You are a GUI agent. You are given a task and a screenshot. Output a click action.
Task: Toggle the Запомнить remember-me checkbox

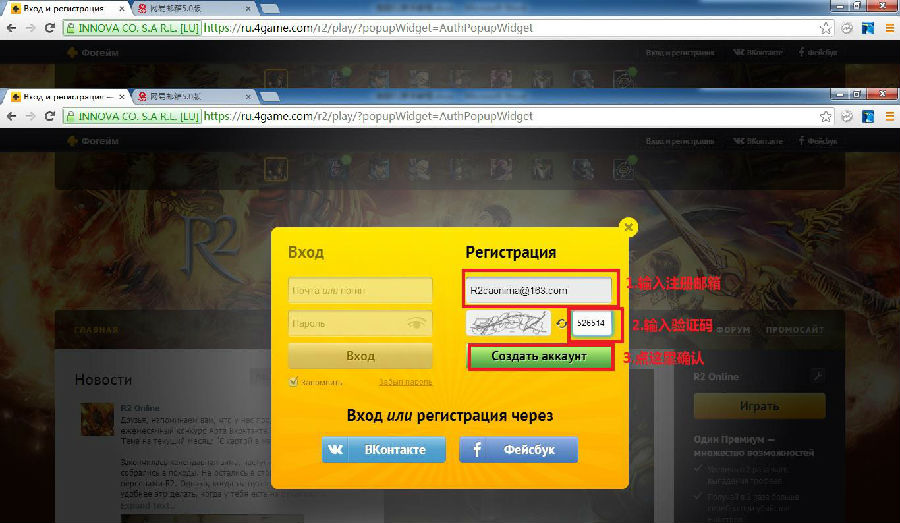294,381
